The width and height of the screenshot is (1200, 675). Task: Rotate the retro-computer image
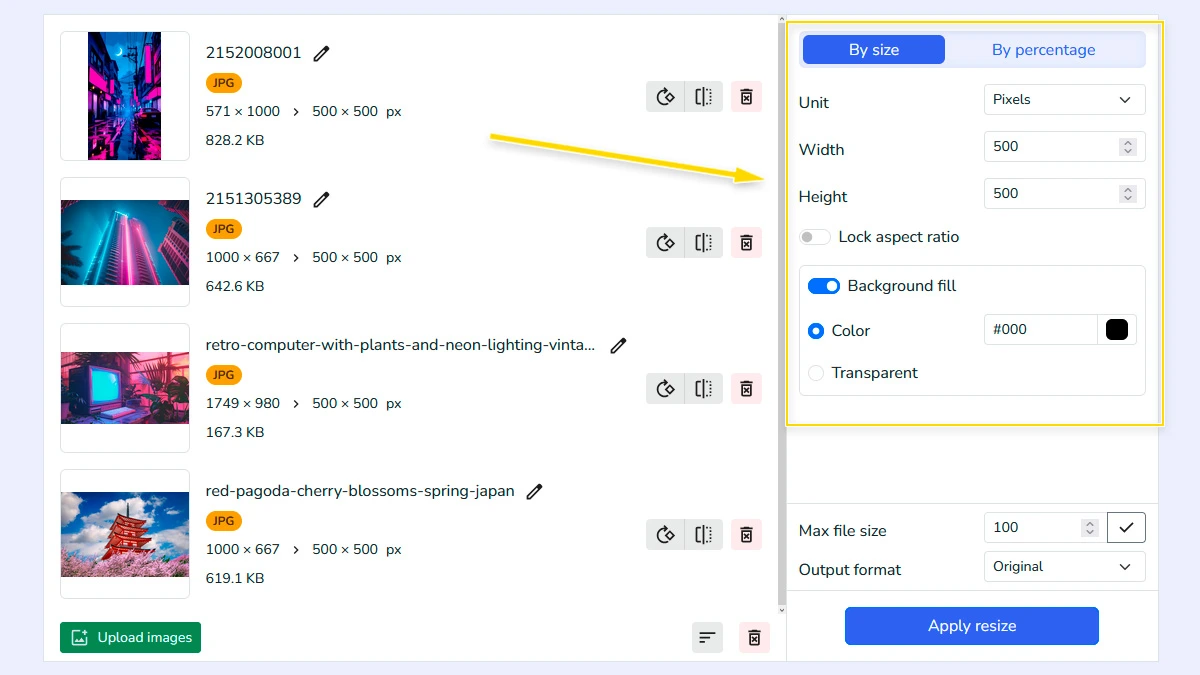[x=665, y=388]
